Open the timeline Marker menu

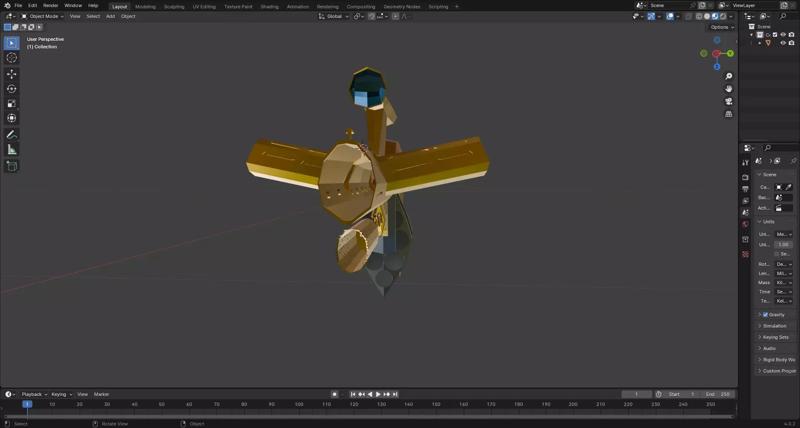101,394
